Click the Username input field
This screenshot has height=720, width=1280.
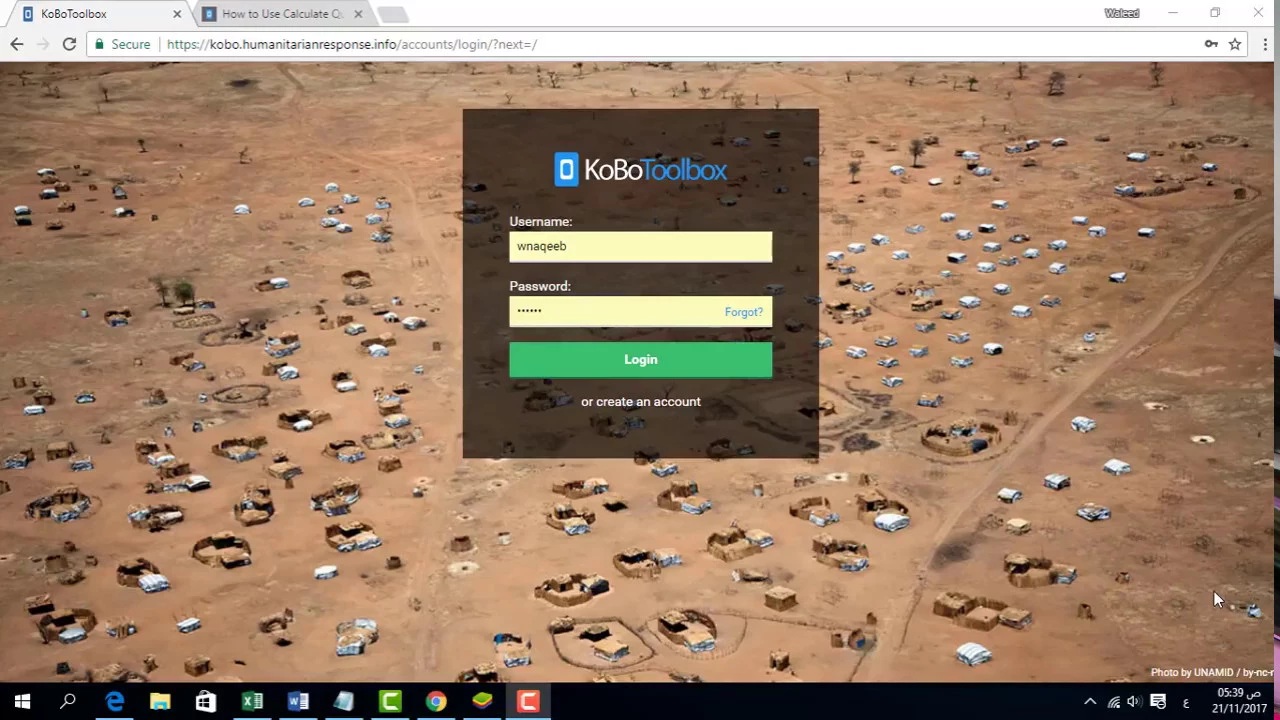point(640,247)
